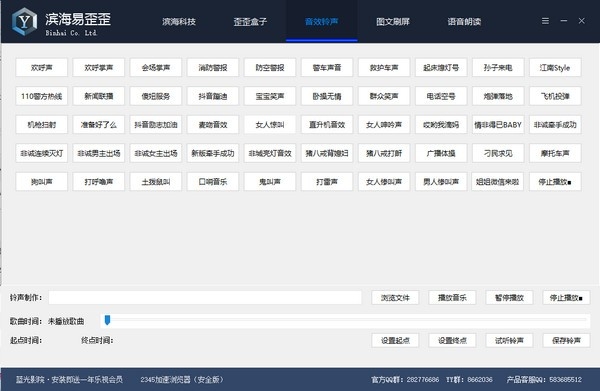Click the Binhai hexagon Y logo
600x391 pixels.
24,21
